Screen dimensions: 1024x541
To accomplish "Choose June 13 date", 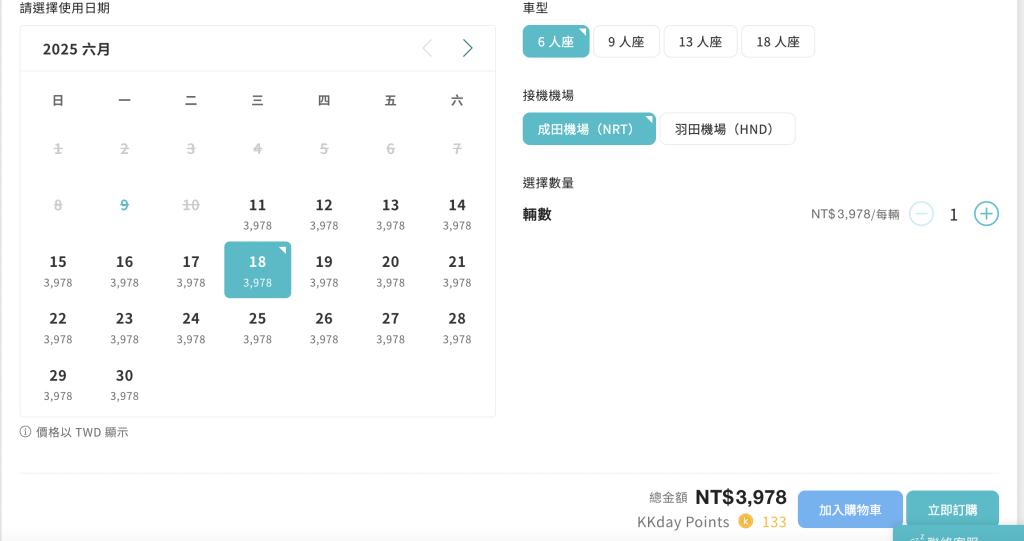I will click(391, 214).
